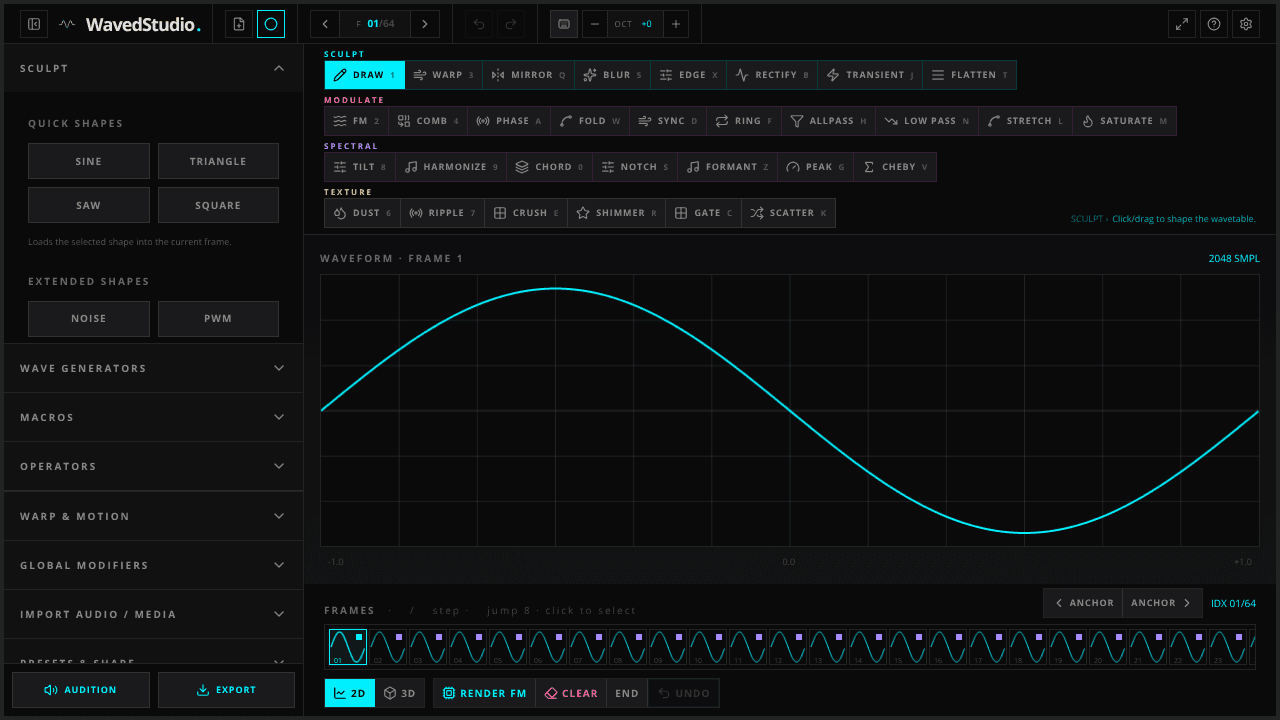The height and width of the screenshot is (720, 1280).
Task: Click the Render FM button
Action: tap(484, 693)
